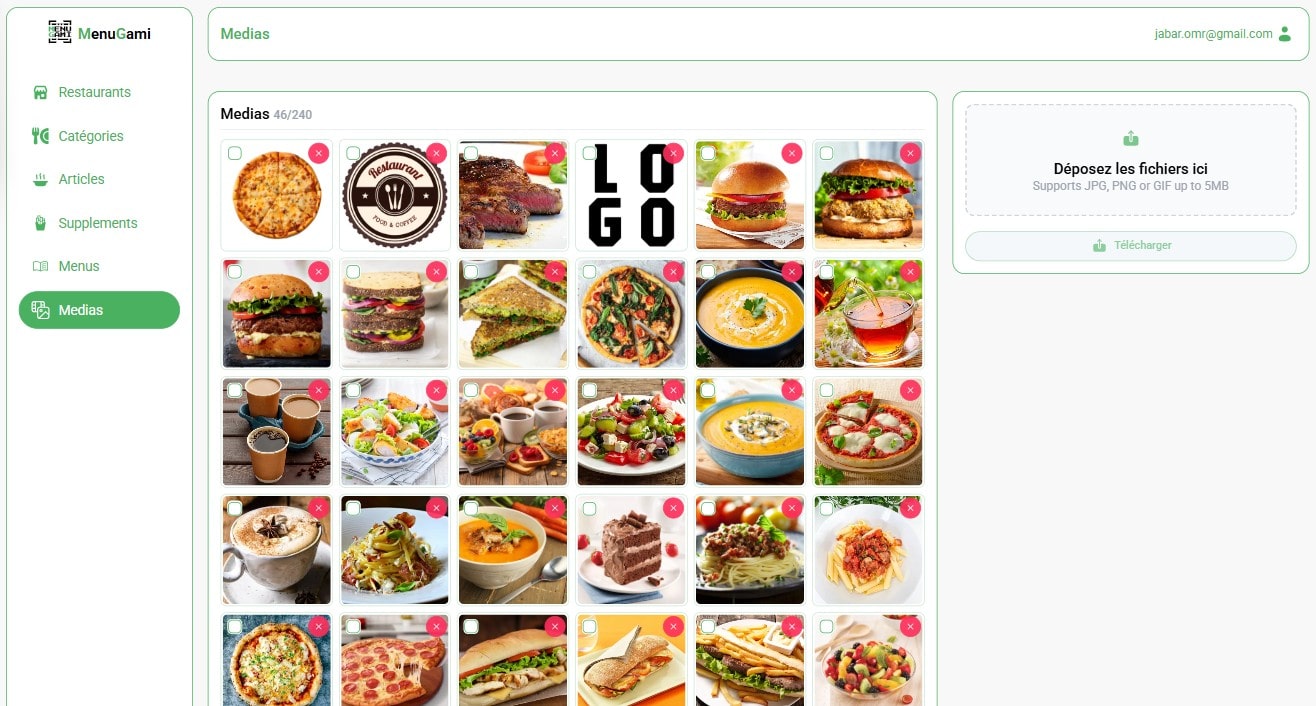Delete the whole pizza image with the red X

pyautogui.click(x=318, y=153)
